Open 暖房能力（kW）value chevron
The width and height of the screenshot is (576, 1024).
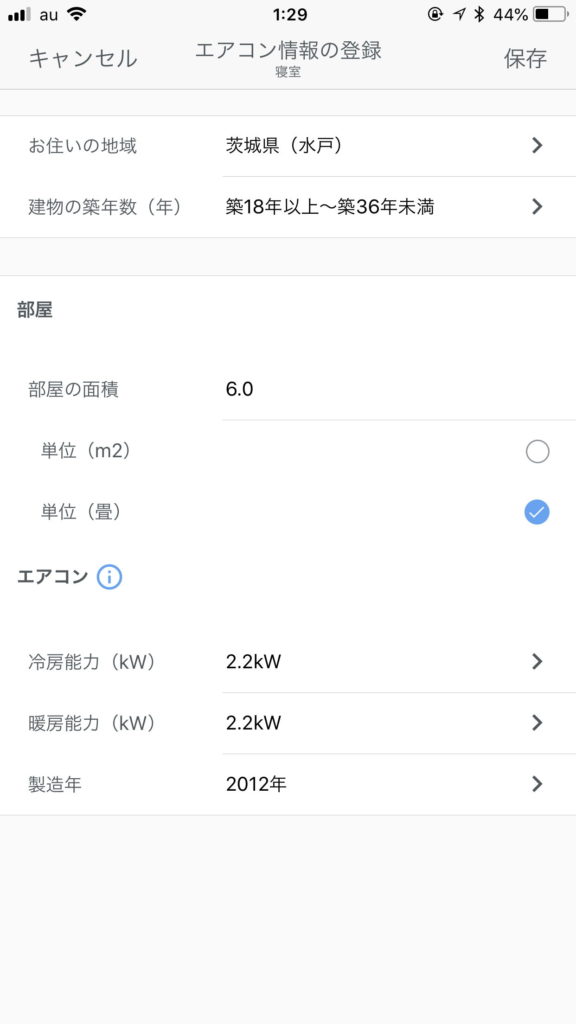point(537,723)
